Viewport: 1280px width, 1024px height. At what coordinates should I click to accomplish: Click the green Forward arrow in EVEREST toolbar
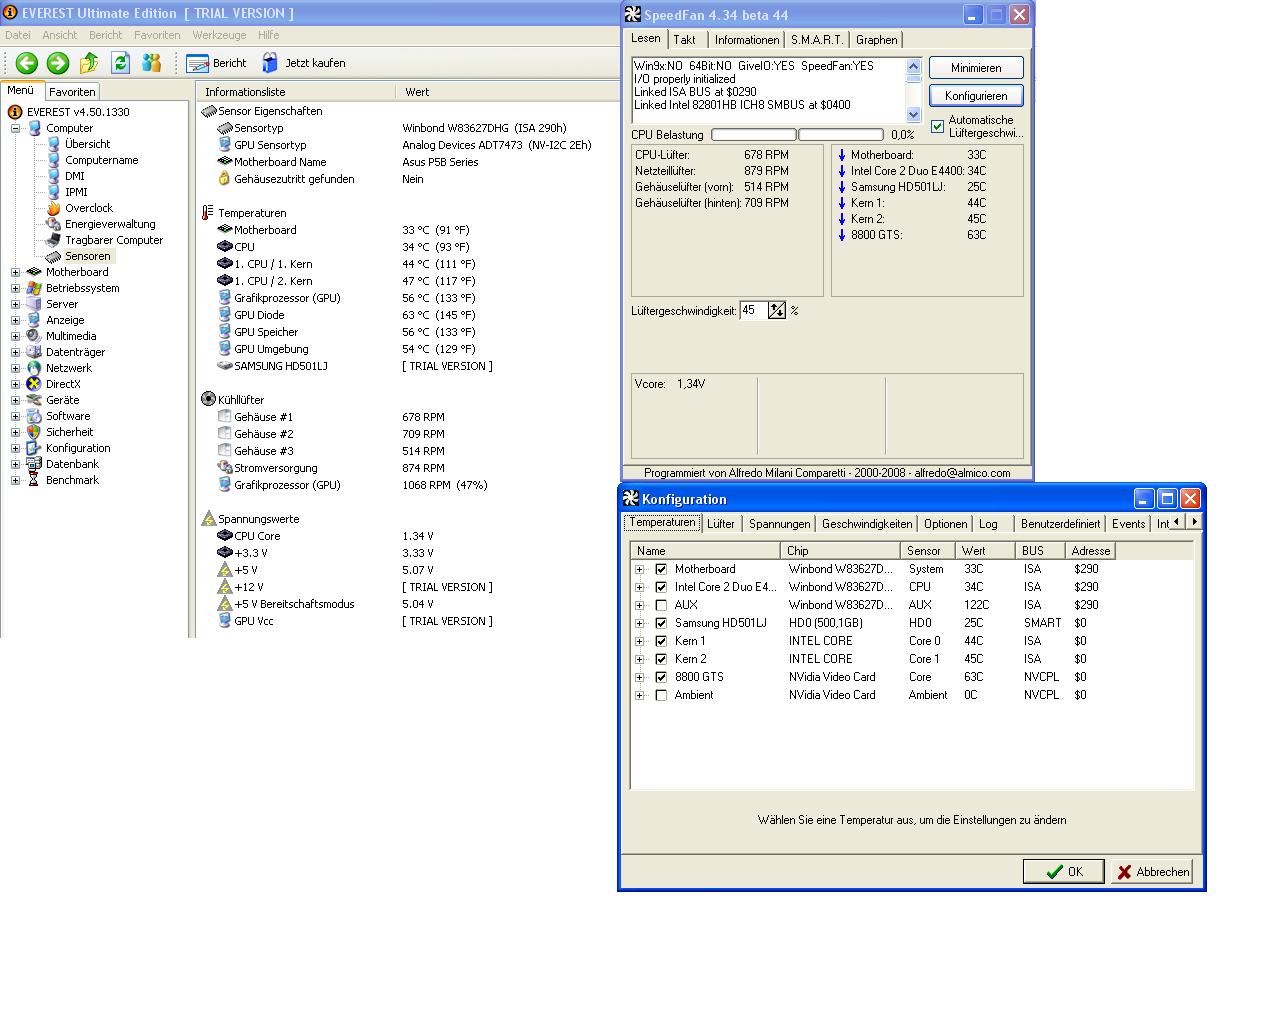[x=58, y=63]
